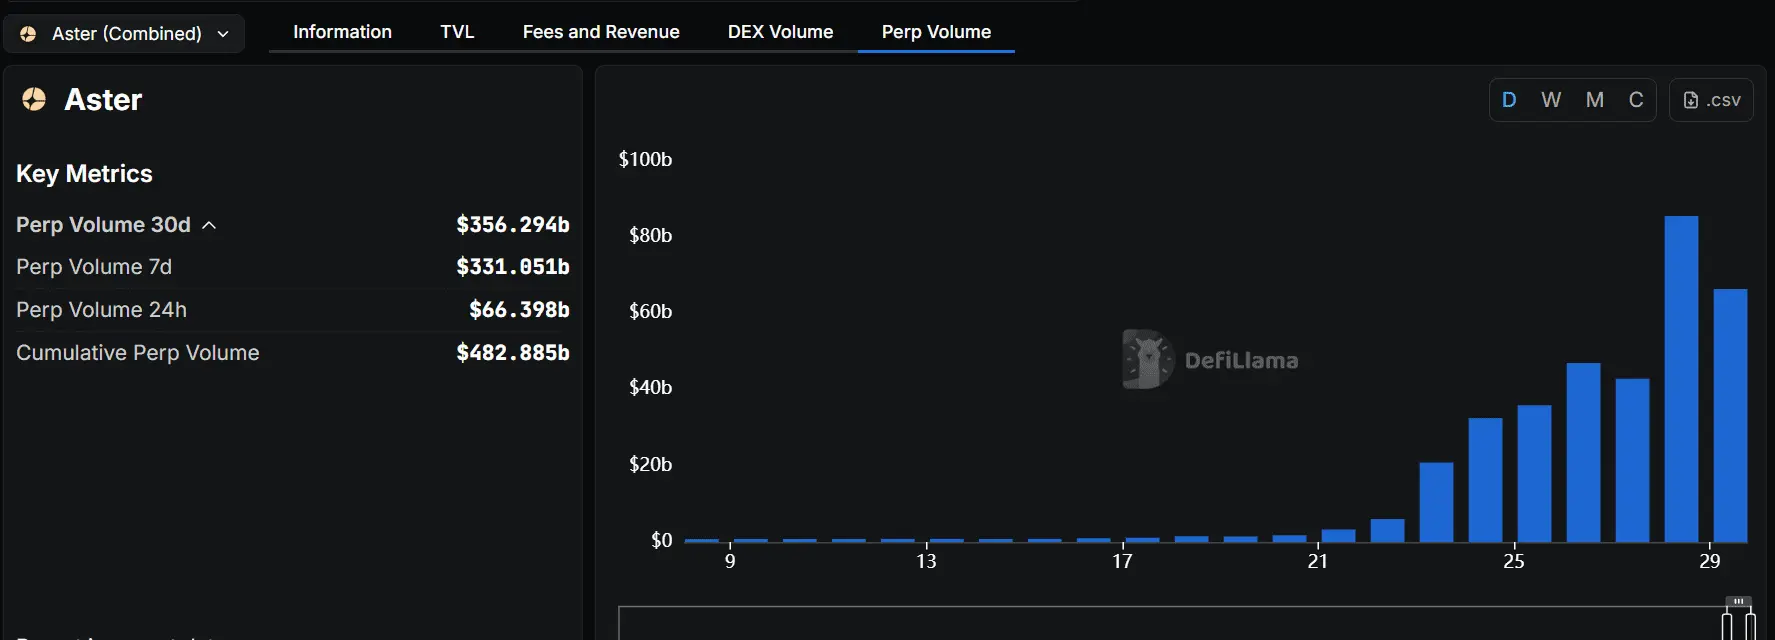
Task: Open the Fees and Revenue tab
Action: click(x=601, y=32)
